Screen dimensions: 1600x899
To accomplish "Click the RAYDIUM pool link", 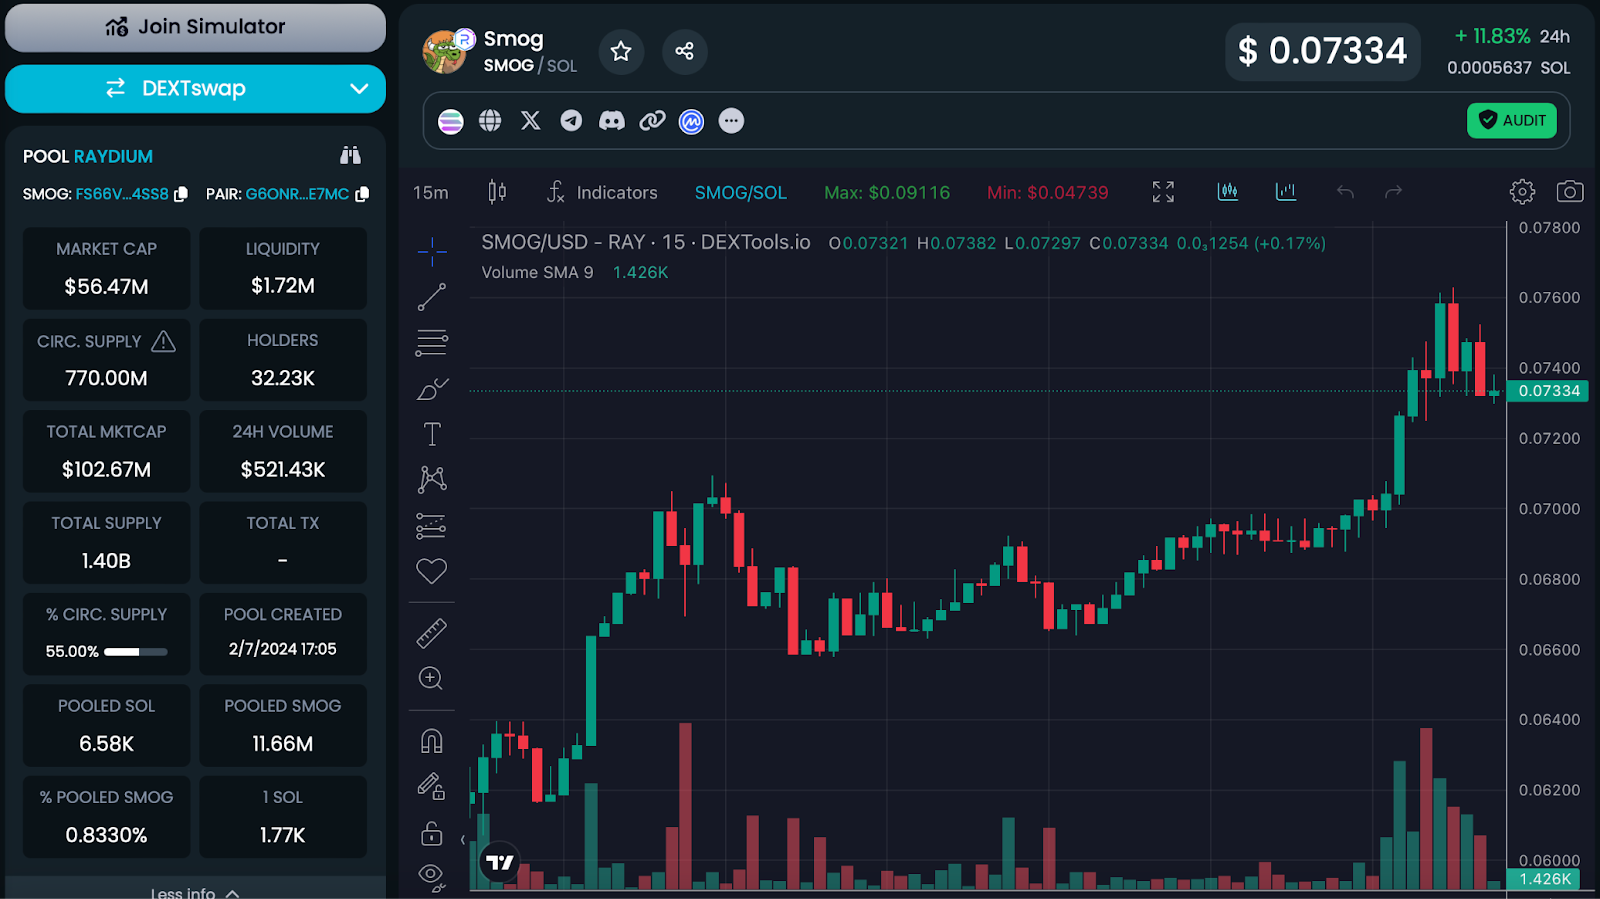I will coord(113,156).
